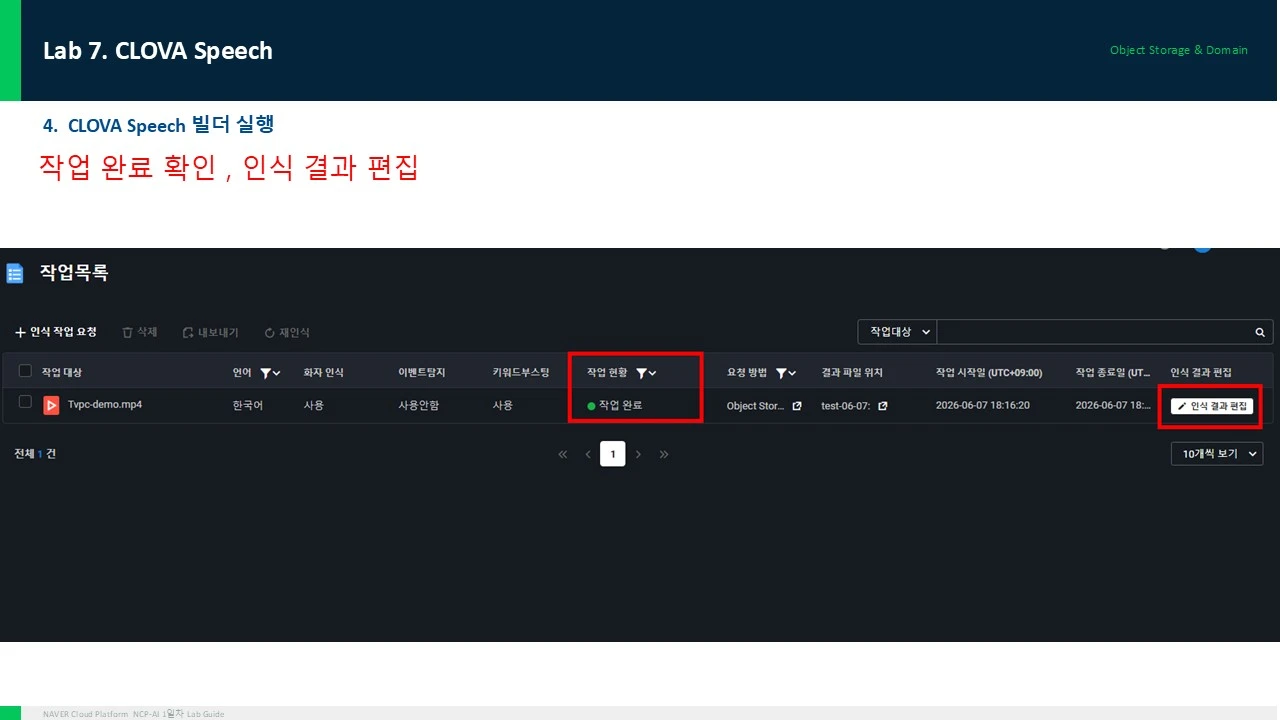Screen dimensions: 1280x720
Task: Go to the first page of results
Action: click(x=563, y=454)
